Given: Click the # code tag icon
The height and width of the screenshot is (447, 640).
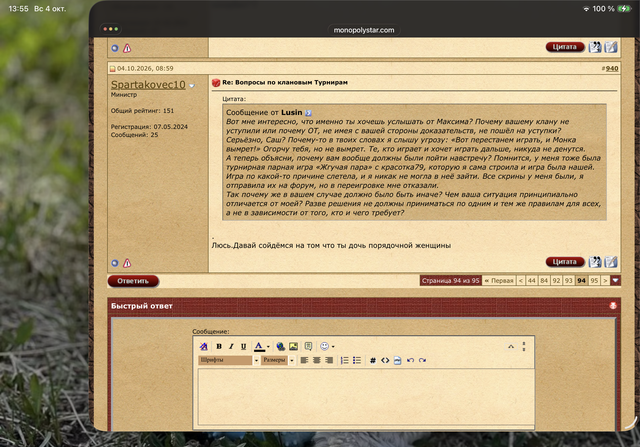Looking at the screenshot, I should click(373, 360).
